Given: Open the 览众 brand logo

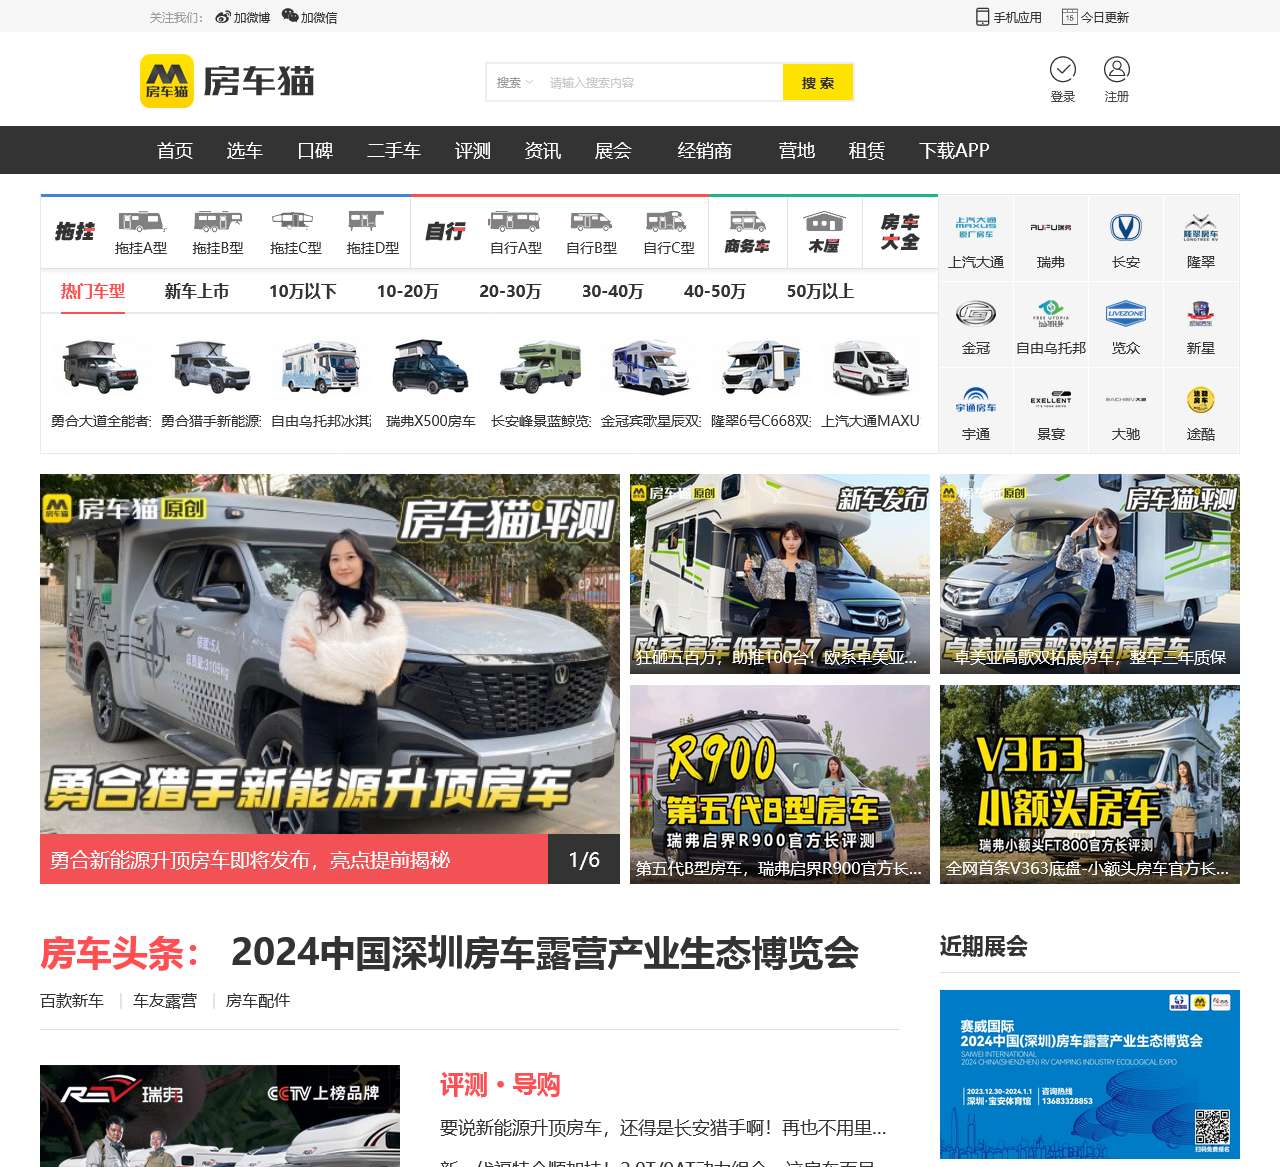Looking at the screenshot, I should 1126,314.
